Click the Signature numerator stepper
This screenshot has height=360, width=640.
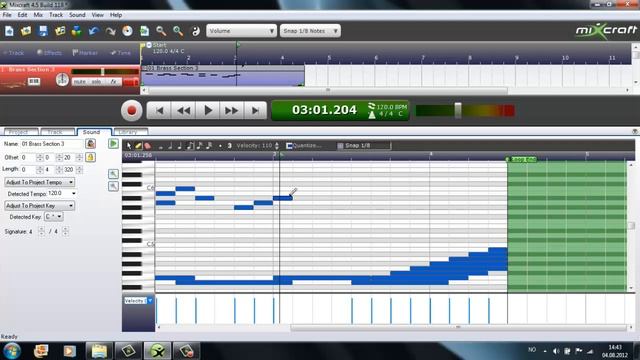pyautogui.click(x=41, y=231)
